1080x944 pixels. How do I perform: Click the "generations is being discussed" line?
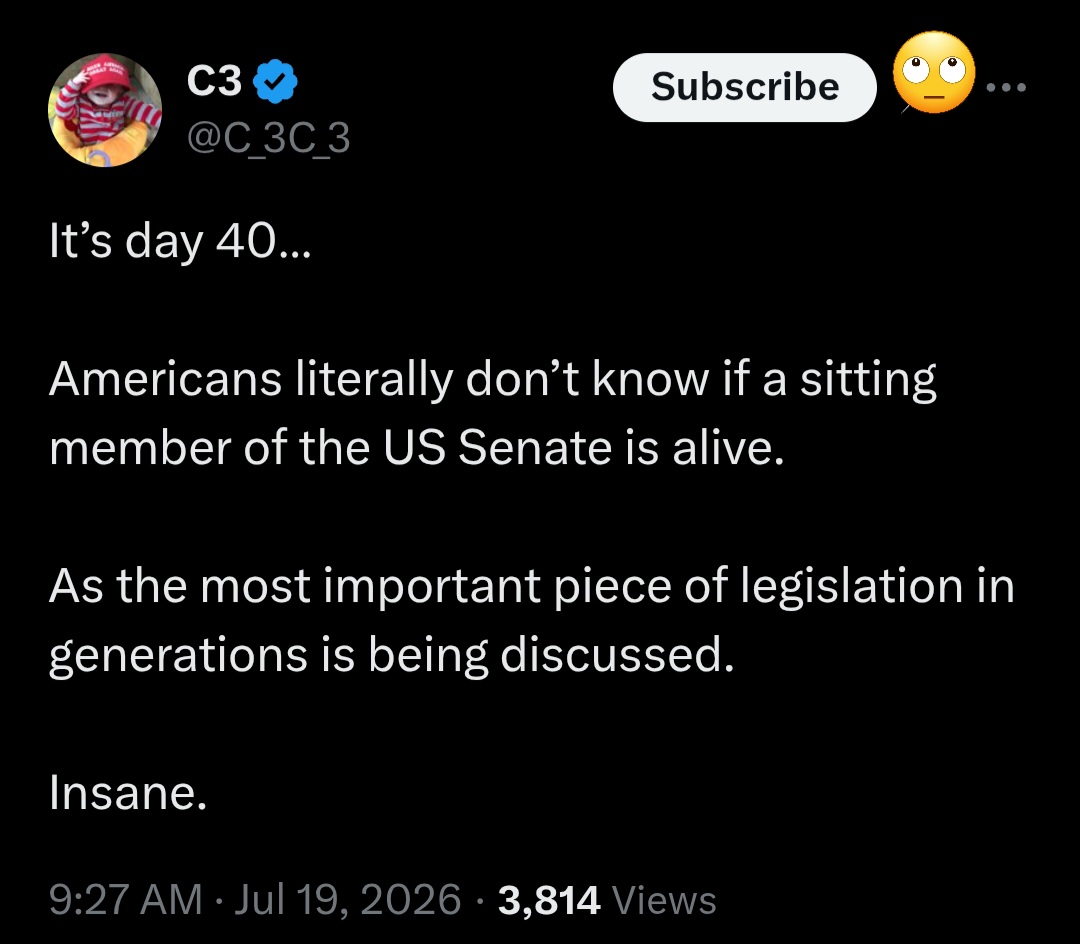pos(391,656)
